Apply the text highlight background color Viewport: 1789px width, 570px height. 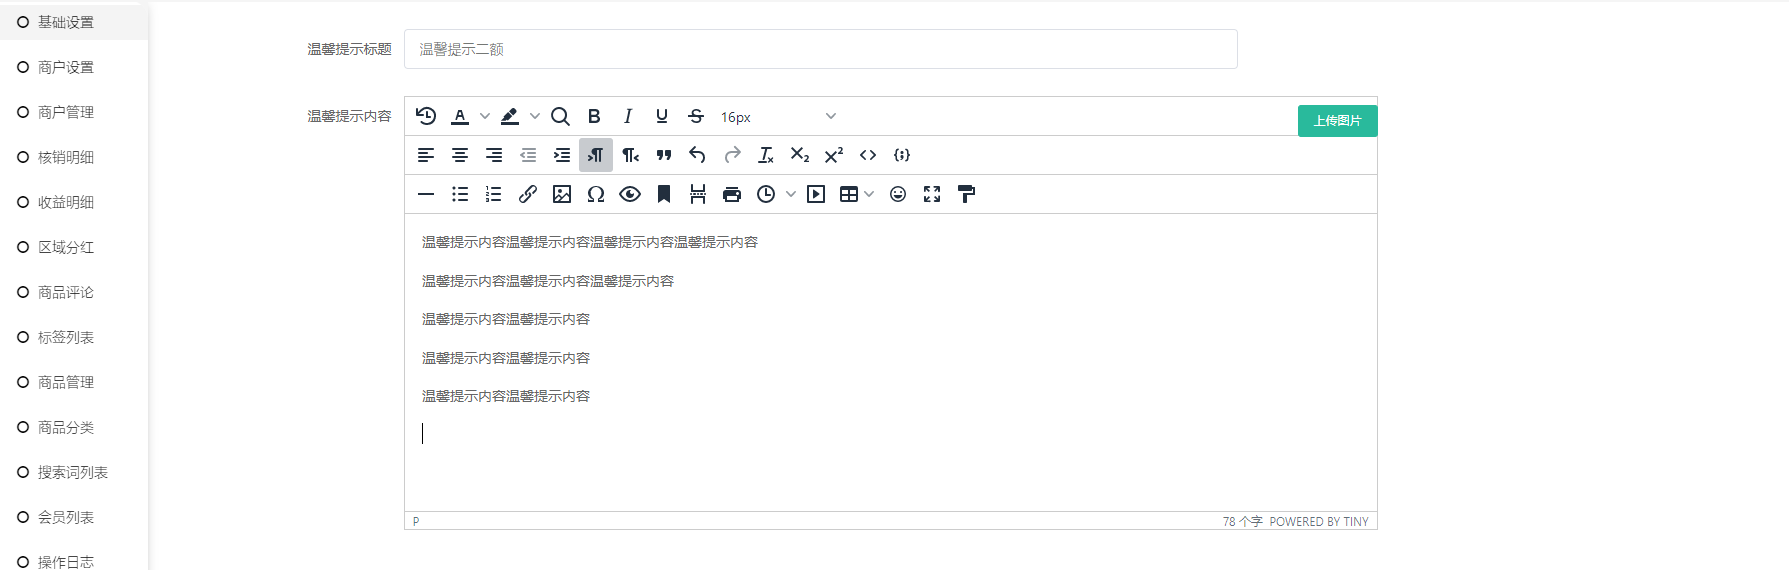510,116
